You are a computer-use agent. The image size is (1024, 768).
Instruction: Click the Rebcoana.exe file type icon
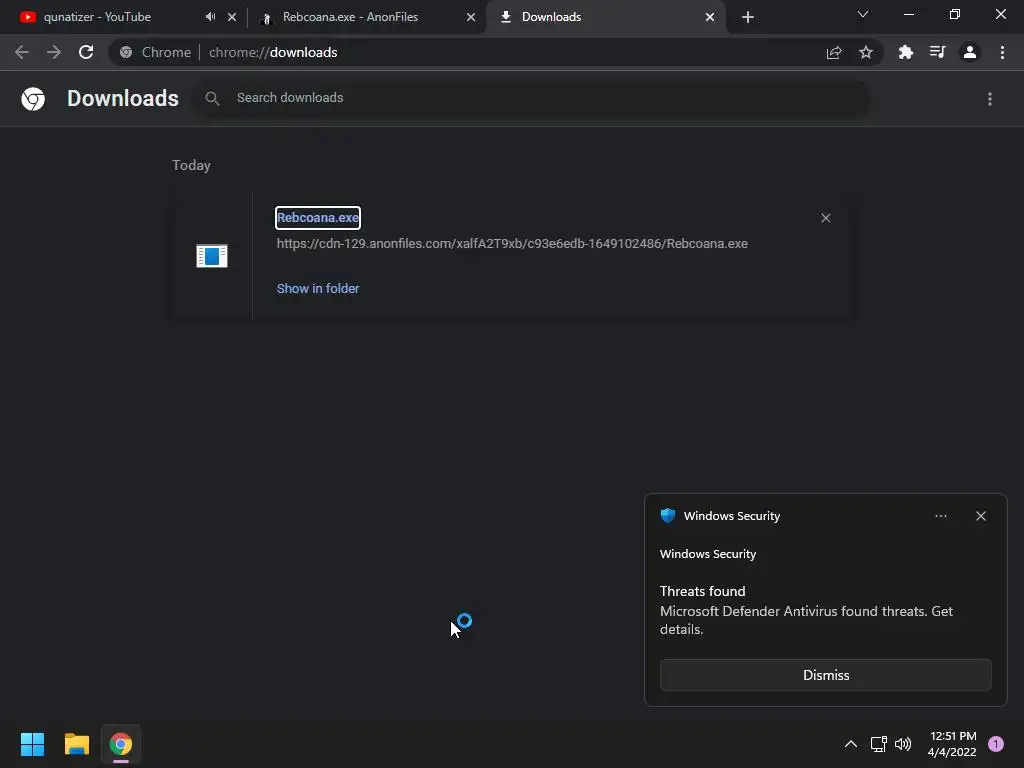coord(212,256)
